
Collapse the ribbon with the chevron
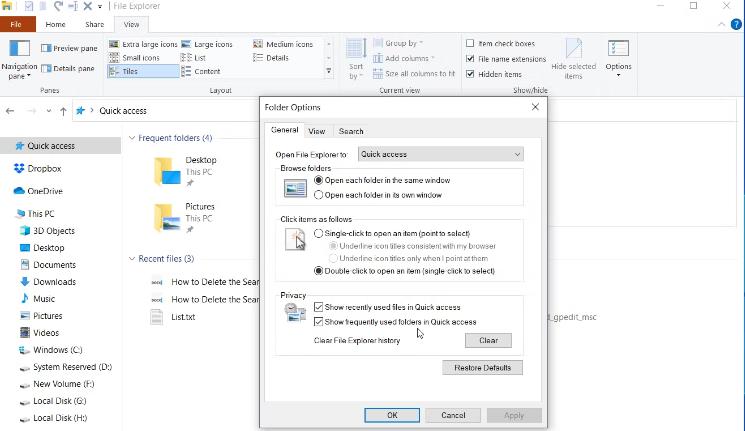(721, 24)
